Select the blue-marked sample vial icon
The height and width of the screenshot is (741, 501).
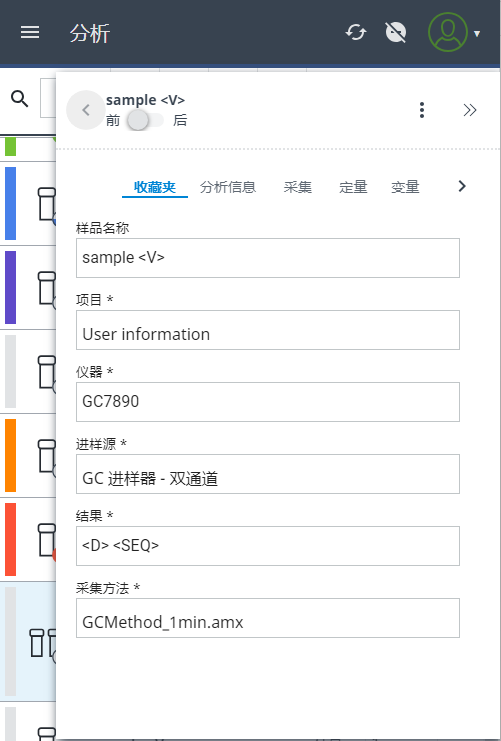coord(47,204)
